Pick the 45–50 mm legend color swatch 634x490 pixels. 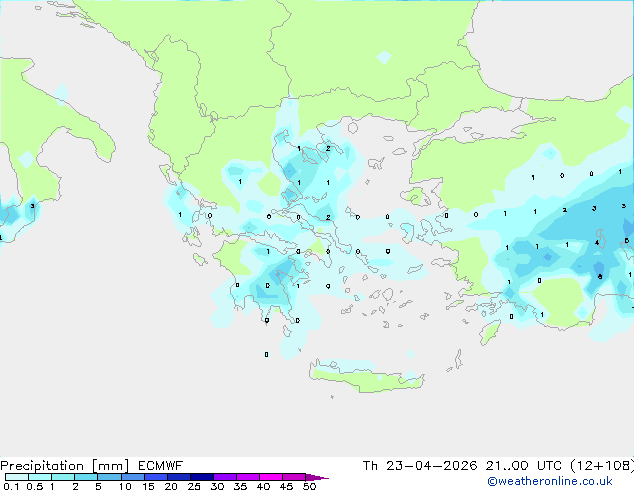(x=294, y=477)
